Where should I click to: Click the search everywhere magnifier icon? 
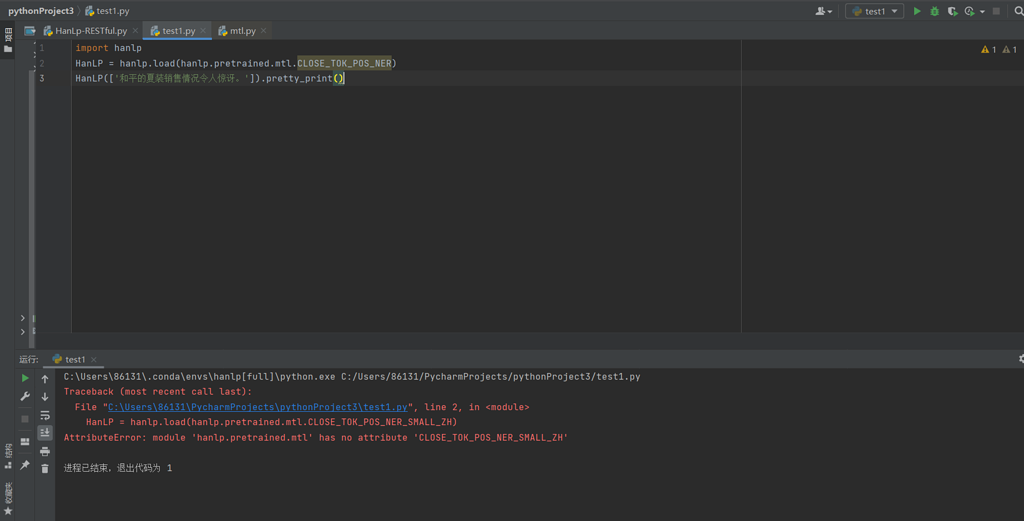[x=1019, y=11]
